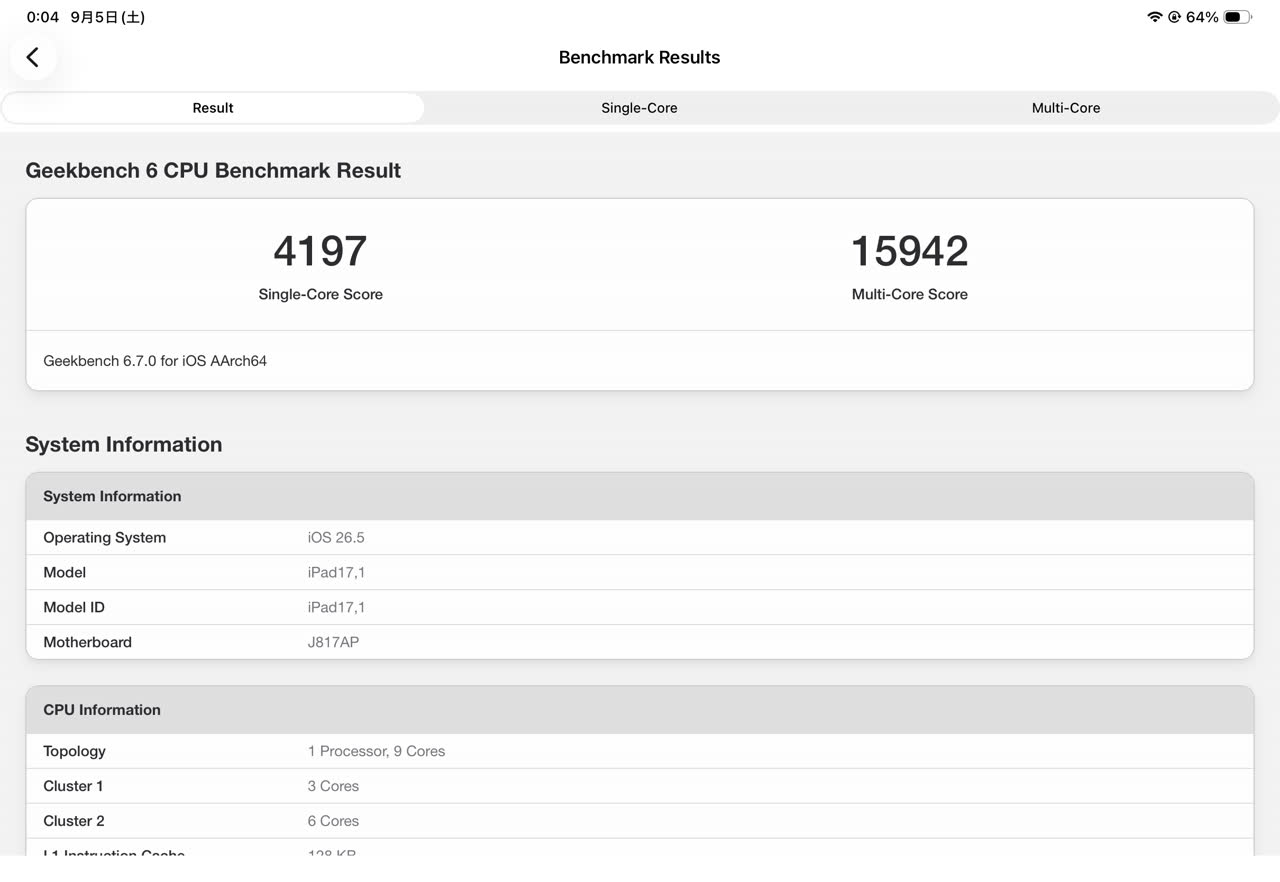Tap Geekbench 6.7.0 for iOS AArch64 text

point(155,361)
